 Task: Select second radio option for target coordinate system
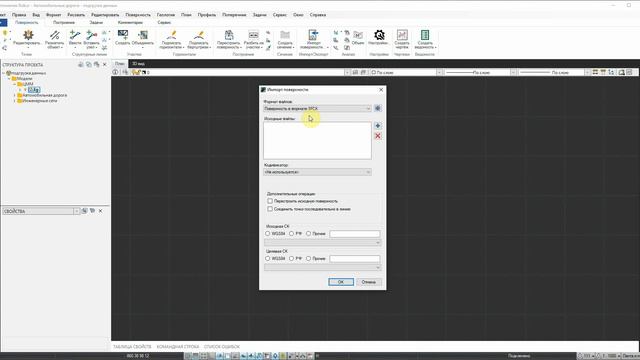(291, 258)
